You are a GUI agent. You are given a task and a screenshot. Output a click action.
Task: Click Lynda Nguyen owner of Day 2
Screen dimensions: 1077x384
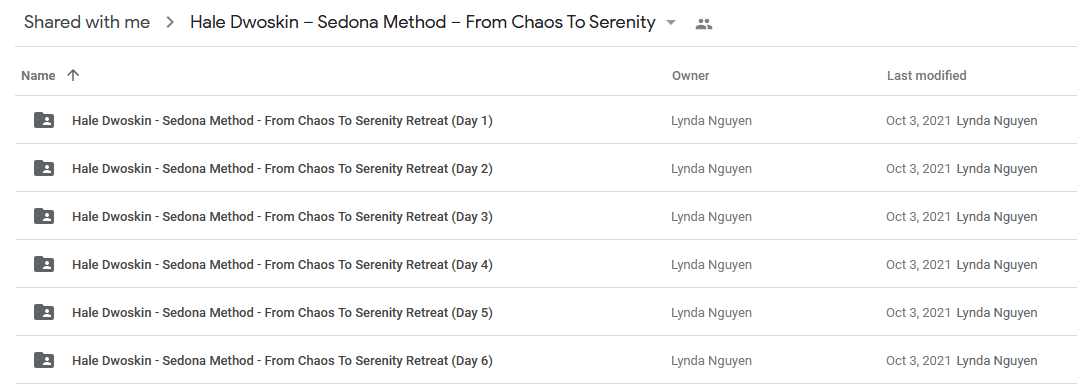pos(711,168)
